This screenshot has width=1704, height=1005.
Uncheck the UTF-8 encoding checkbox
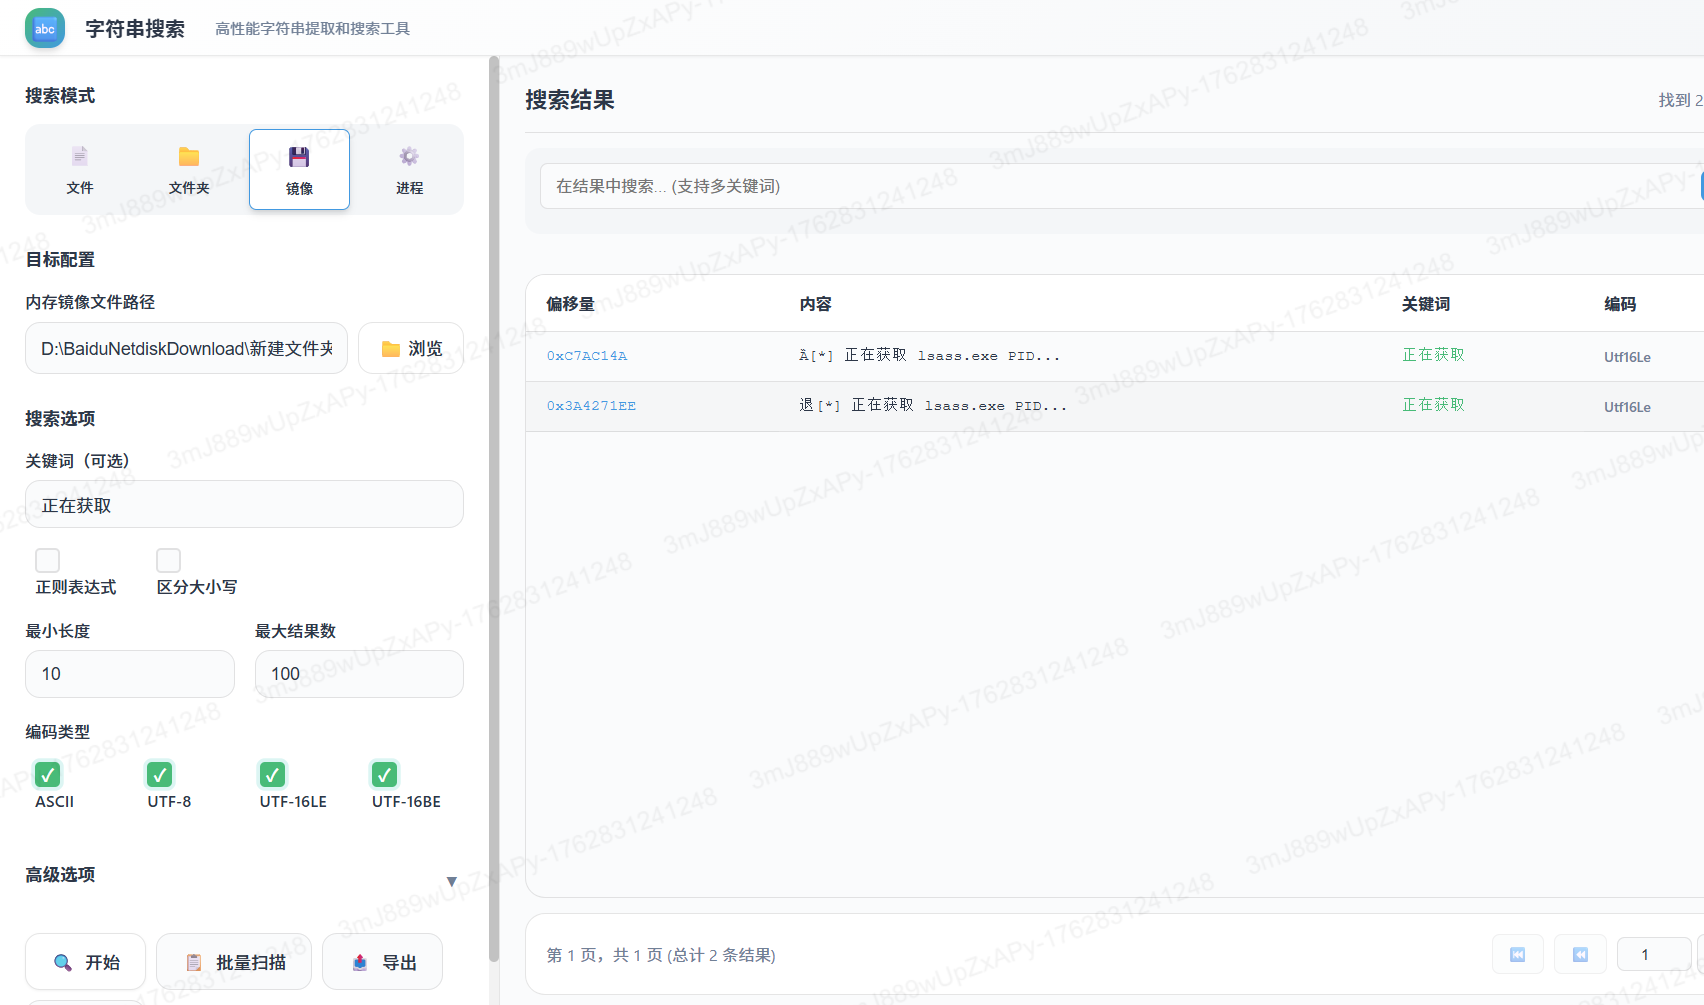pos(160,774)
